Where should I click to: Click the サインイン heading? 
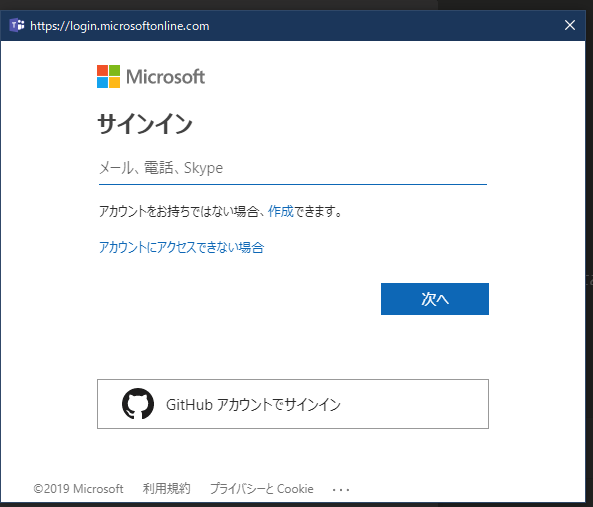click(x=145, y=124)
